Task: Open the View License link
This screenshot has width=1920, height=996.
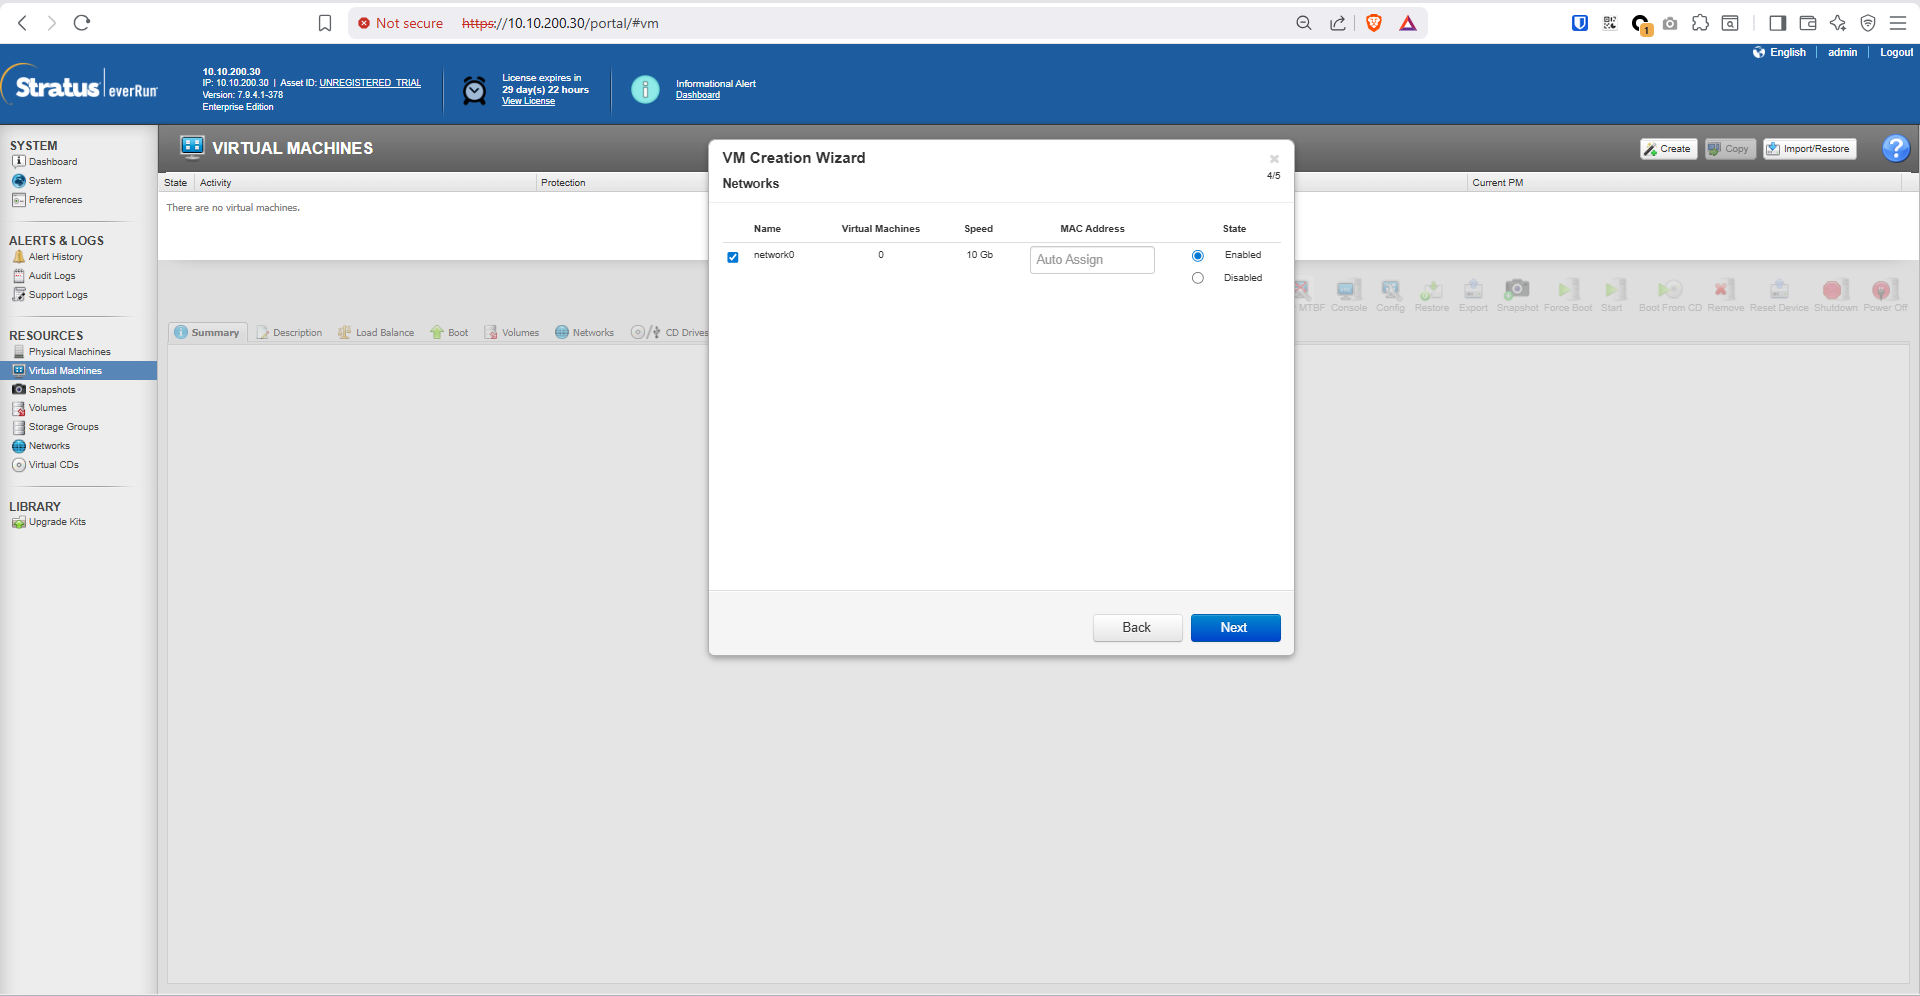Action: click(528, 101)
